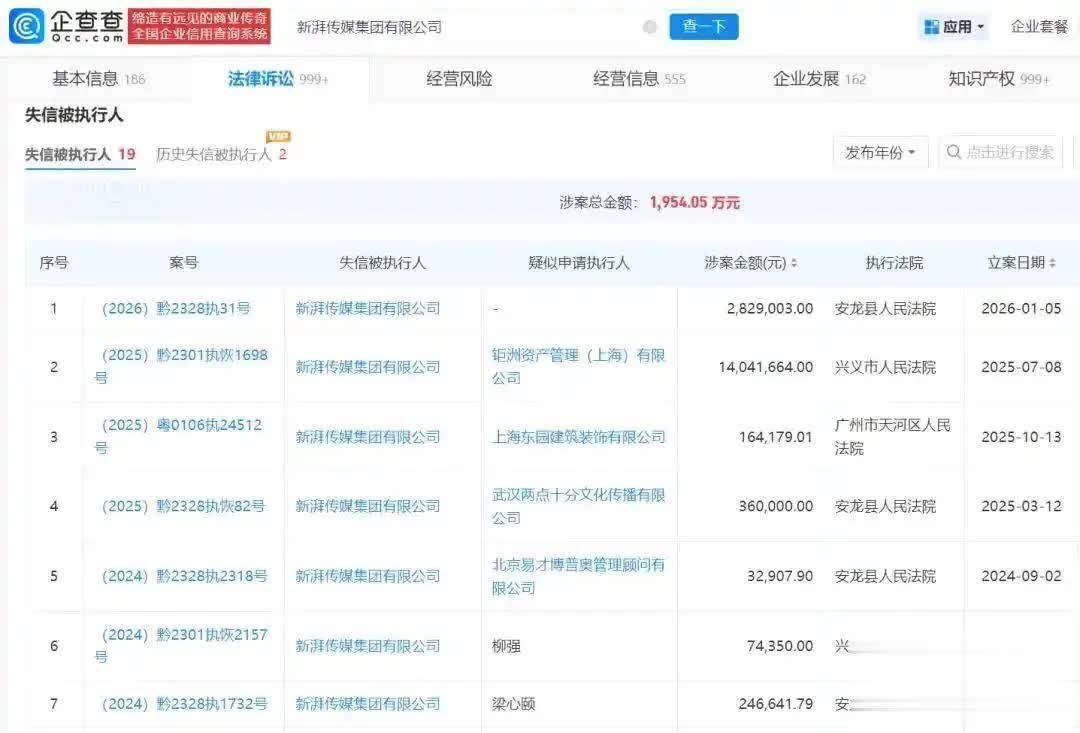Viewport: 1080px width, 733px height.
Task: Click the 企业套餐 link
Action: (1039, 27)
